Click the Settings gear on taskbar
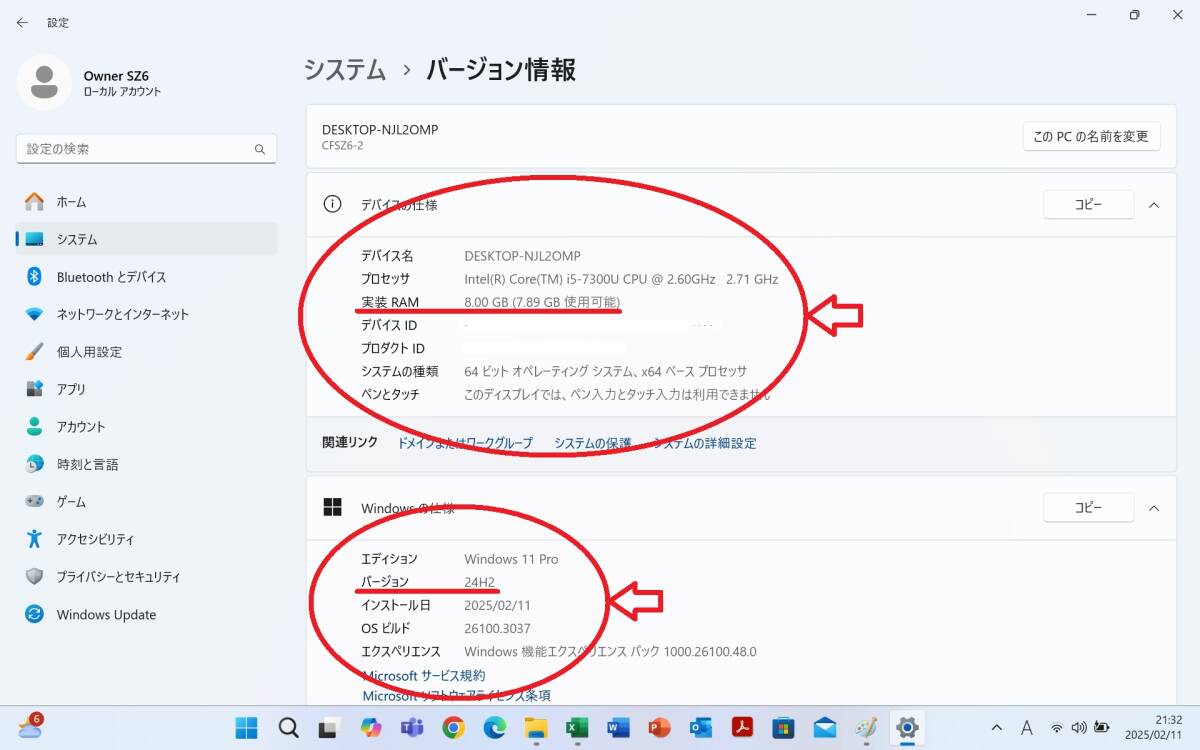 [907, 727]
